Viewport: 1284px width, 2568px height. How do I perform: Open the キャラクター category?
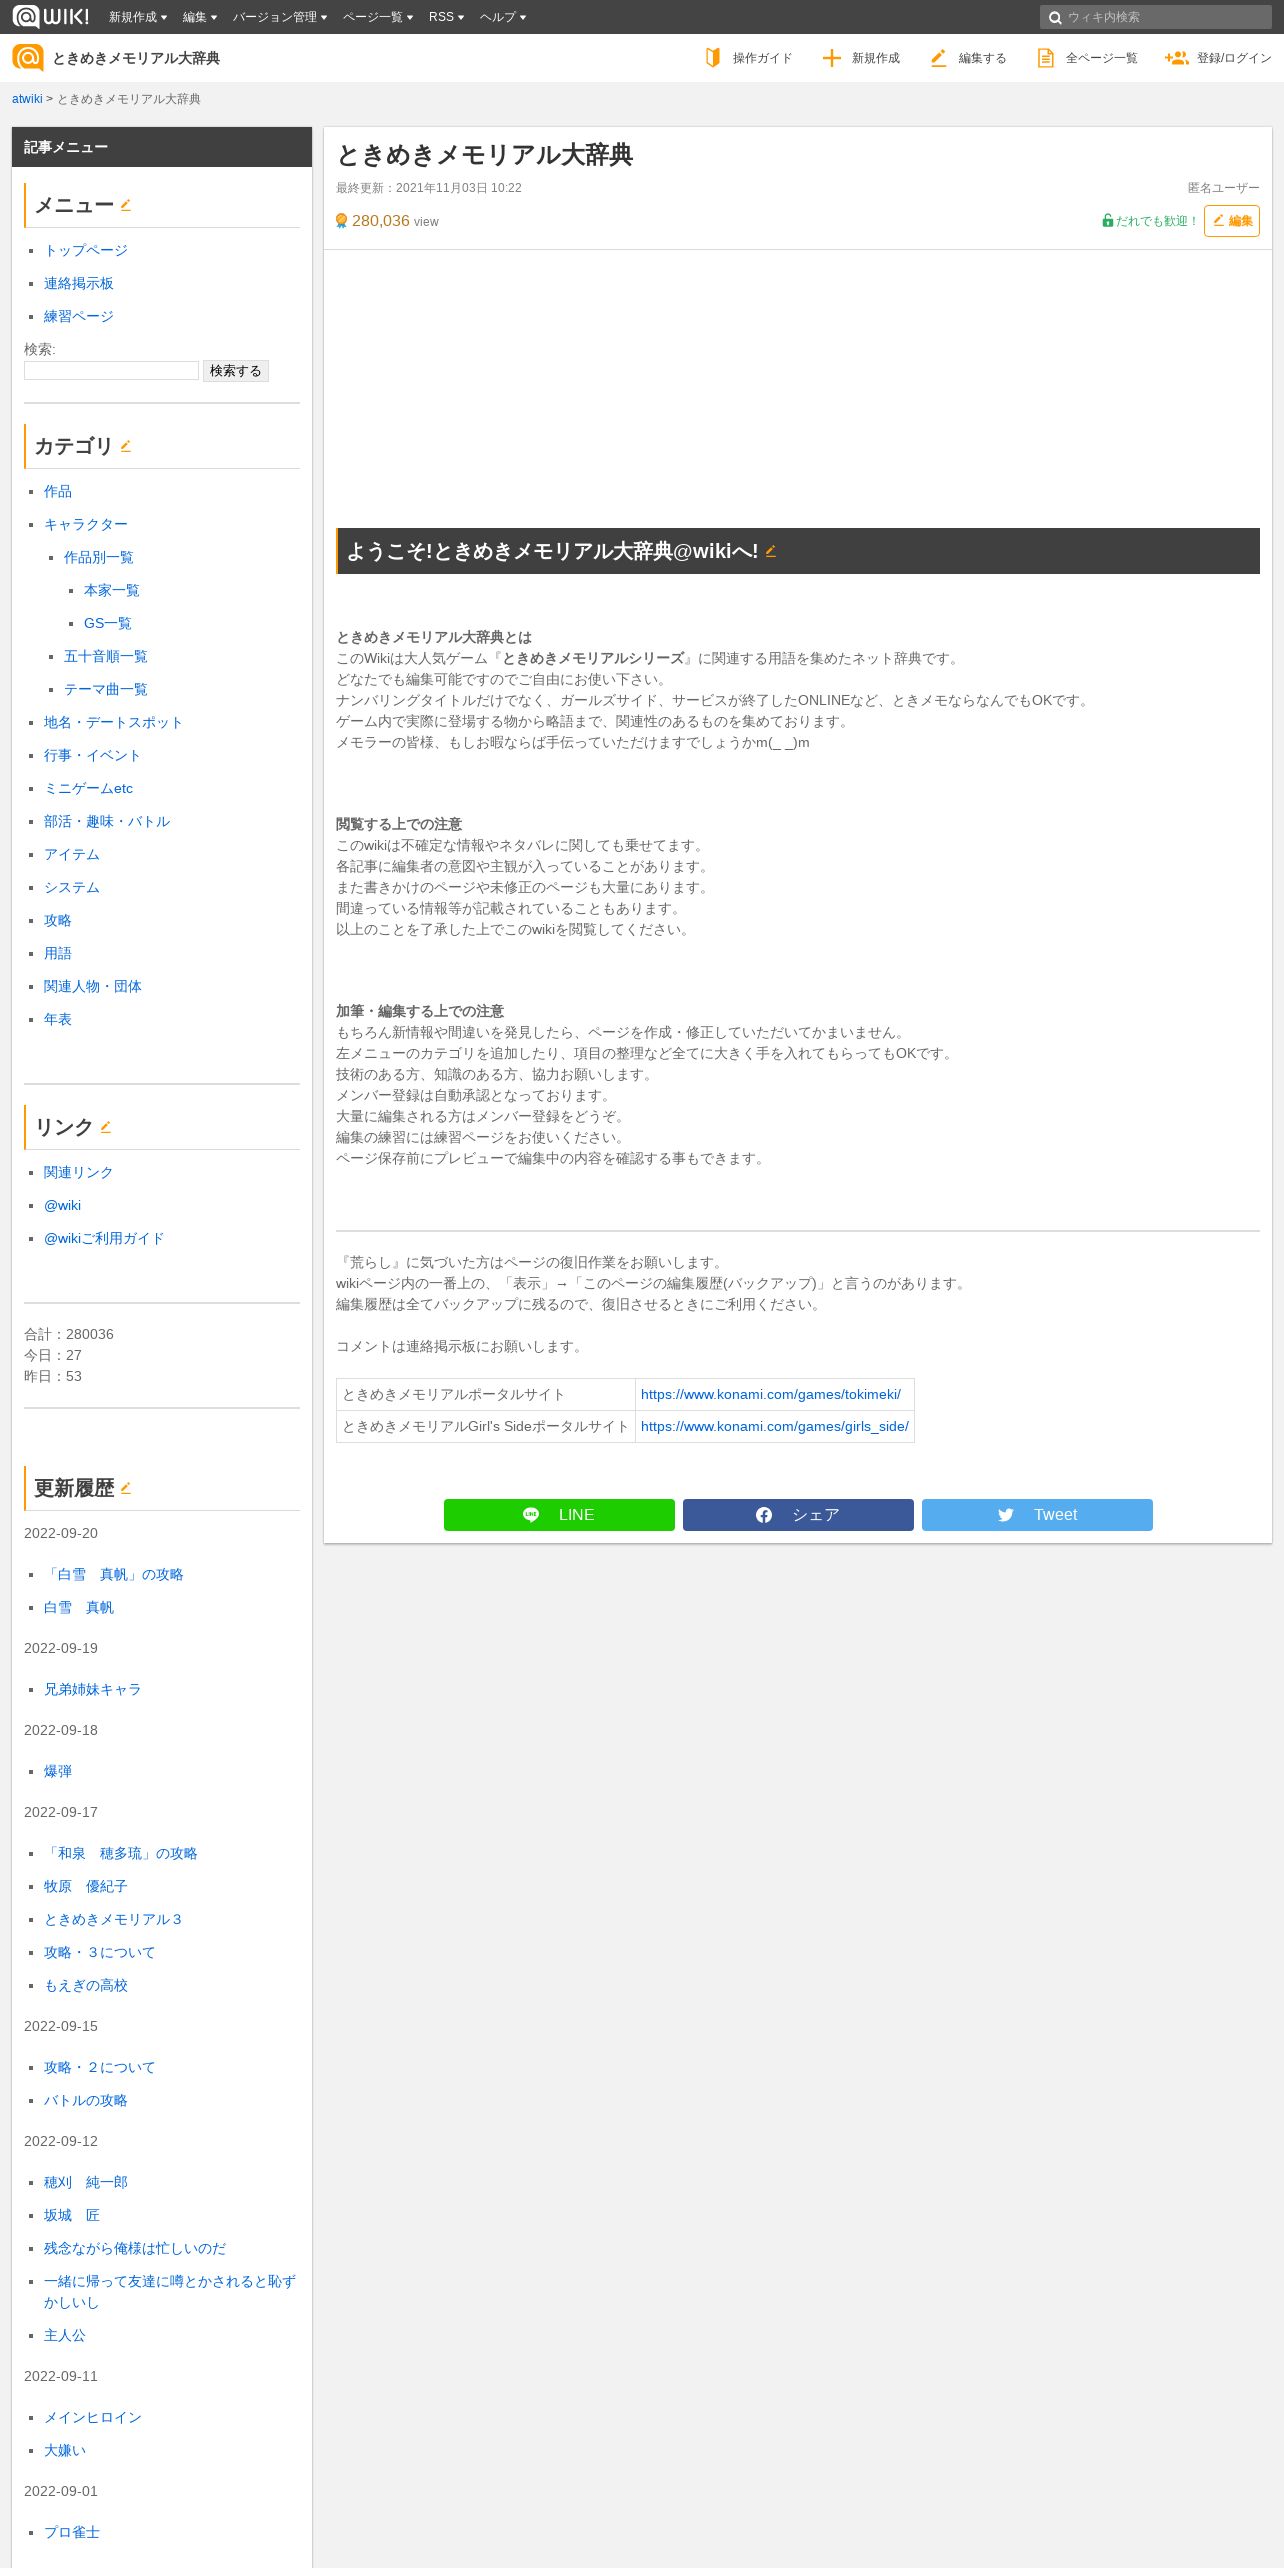point(86,524)
